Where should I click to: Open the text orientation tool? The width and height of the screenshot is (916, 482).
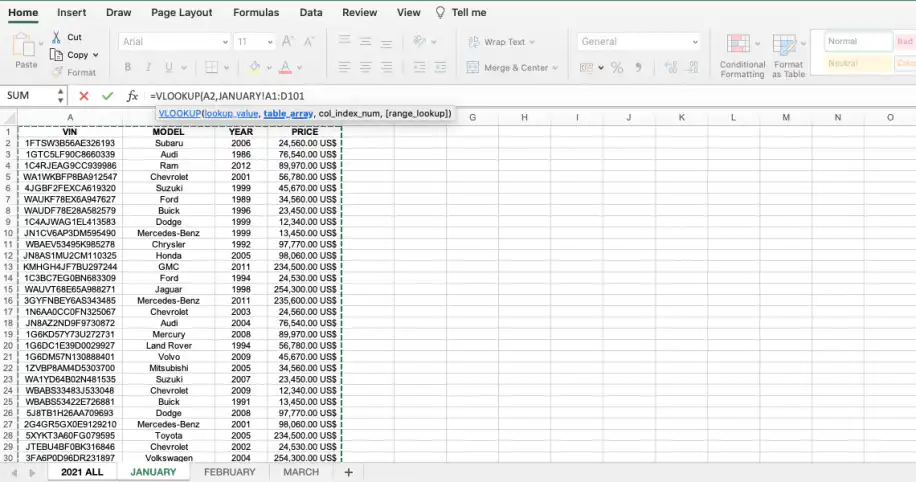click(x=419, y=41)
